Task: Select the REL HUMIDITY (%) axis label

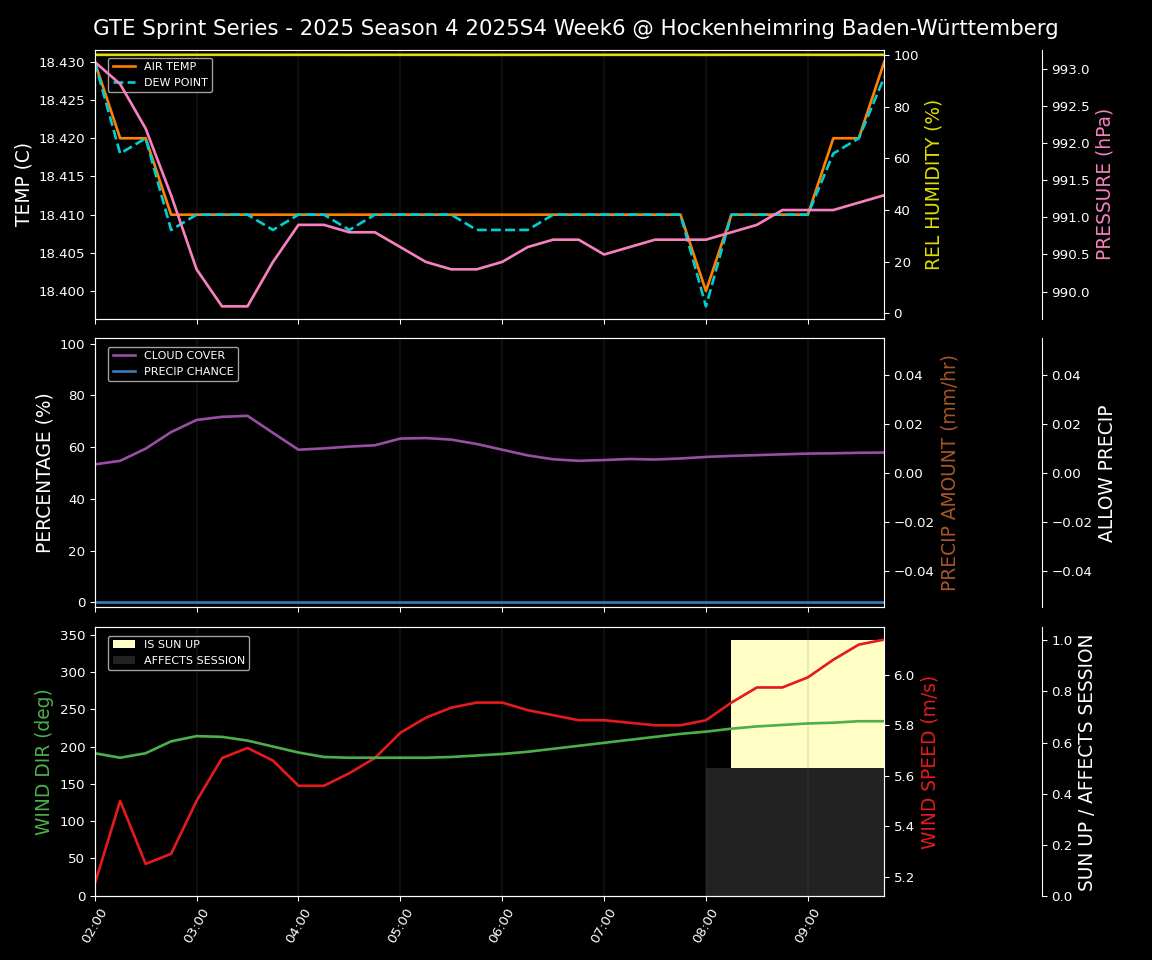Action: pos(933,185)
